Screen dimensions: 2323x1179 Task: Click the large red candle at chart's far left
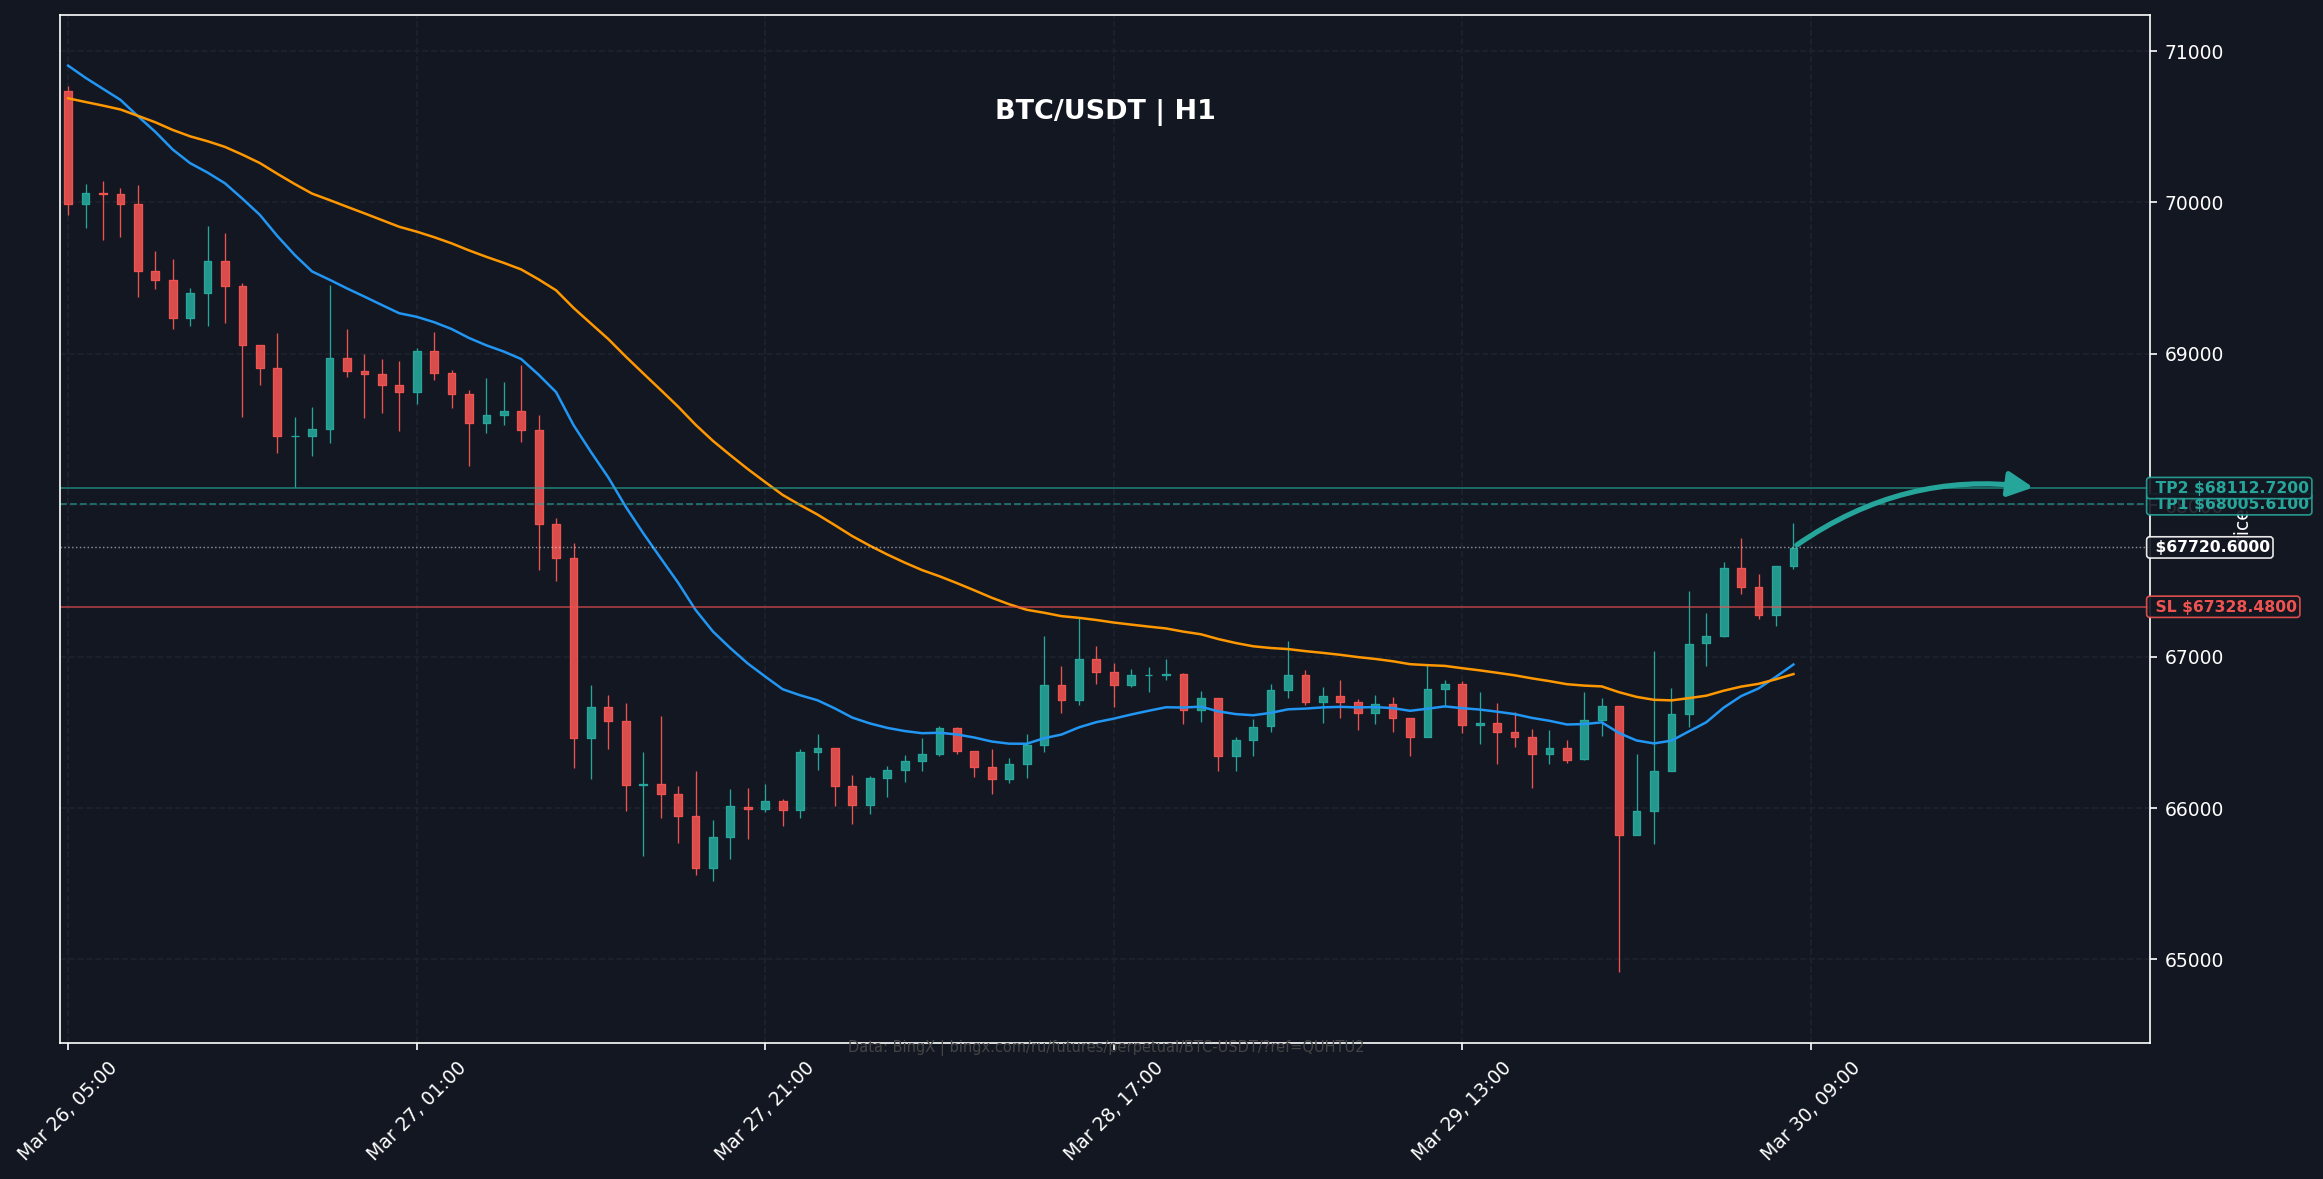(68, 148)
